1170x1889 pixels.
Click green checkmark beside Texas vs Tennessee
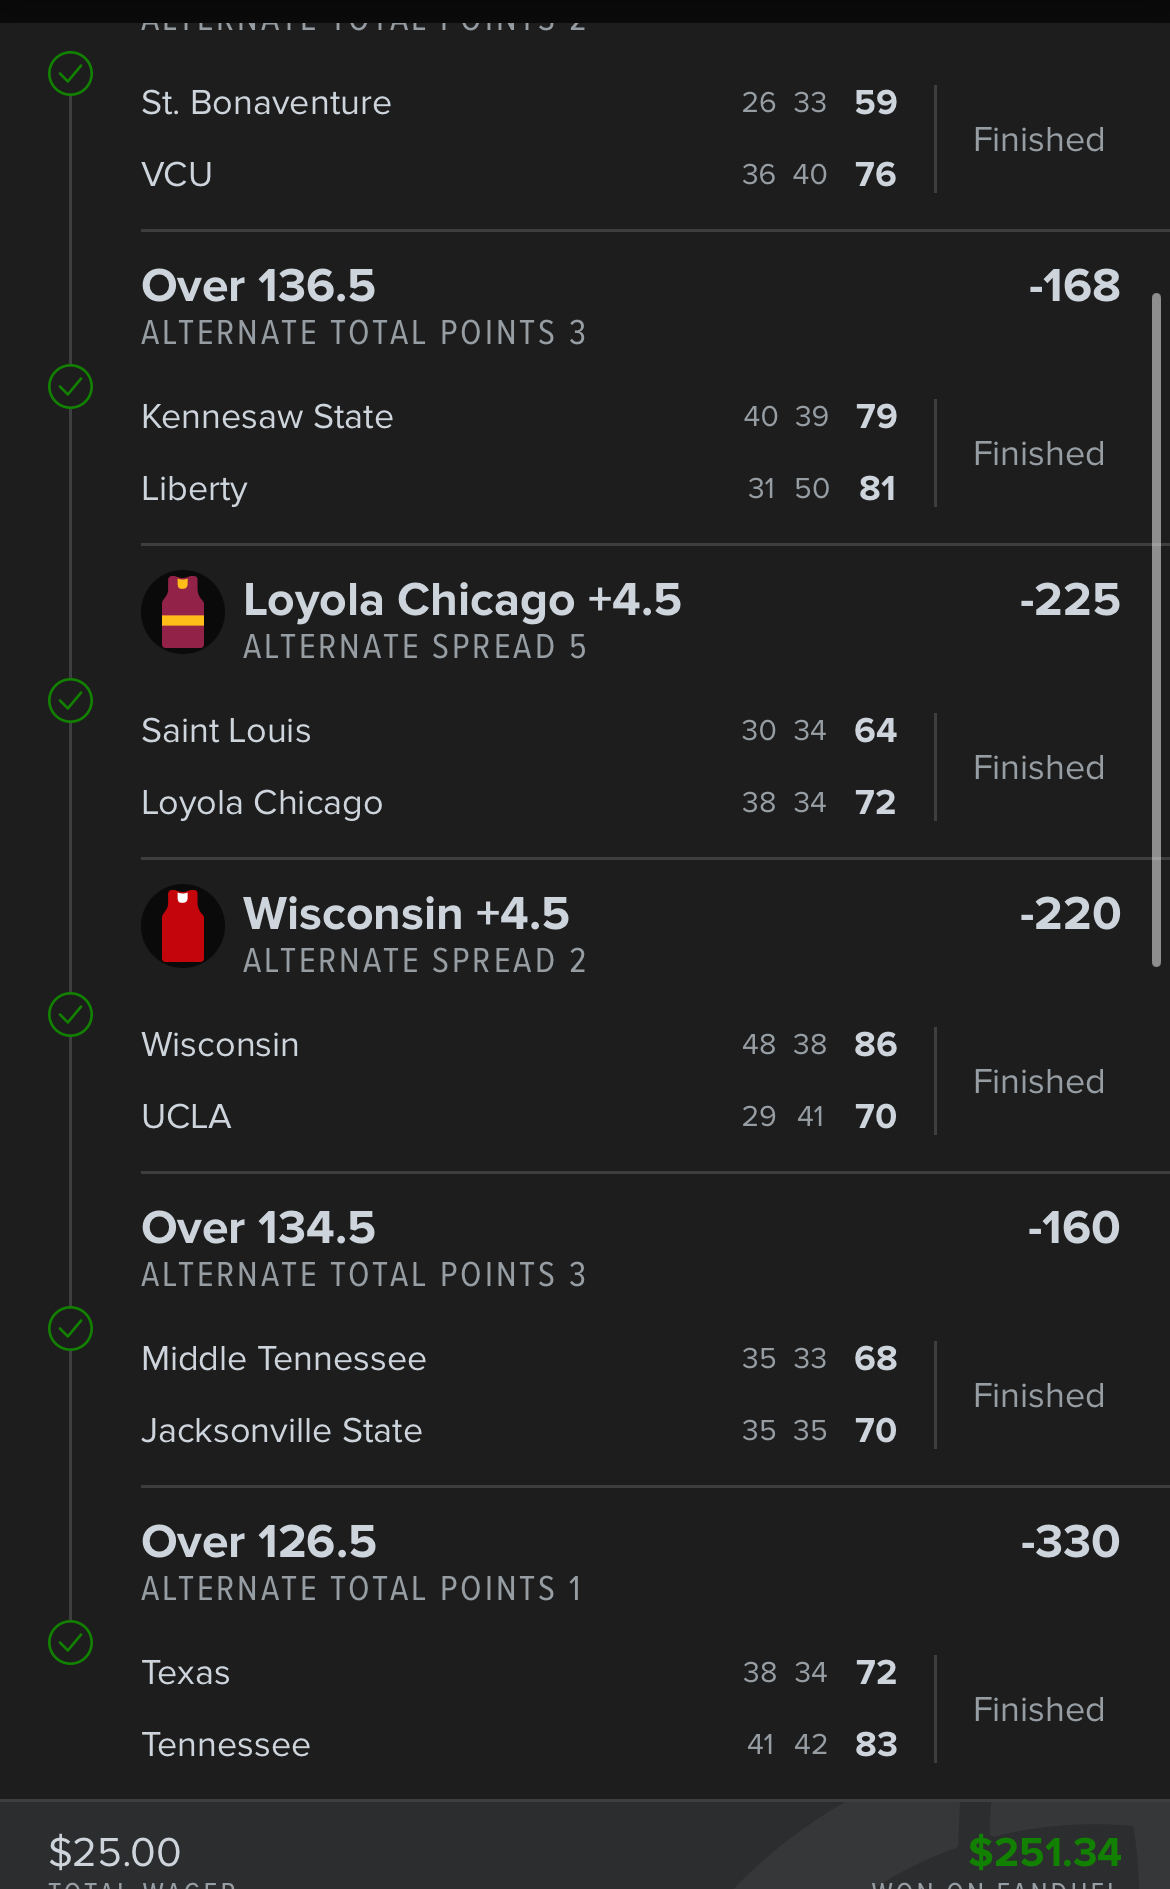click(71, 1643)
